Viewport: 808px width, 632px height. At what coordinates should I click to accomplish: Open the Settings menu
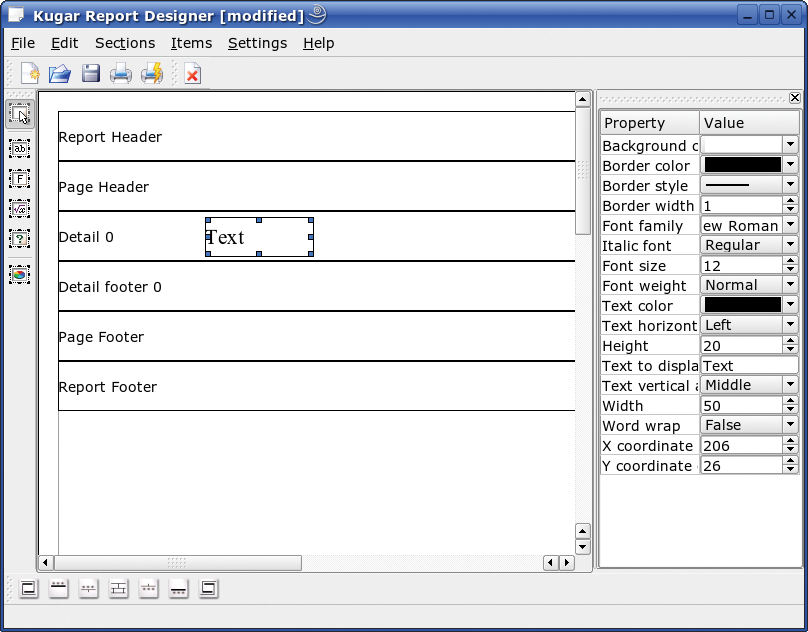[257, 43]
